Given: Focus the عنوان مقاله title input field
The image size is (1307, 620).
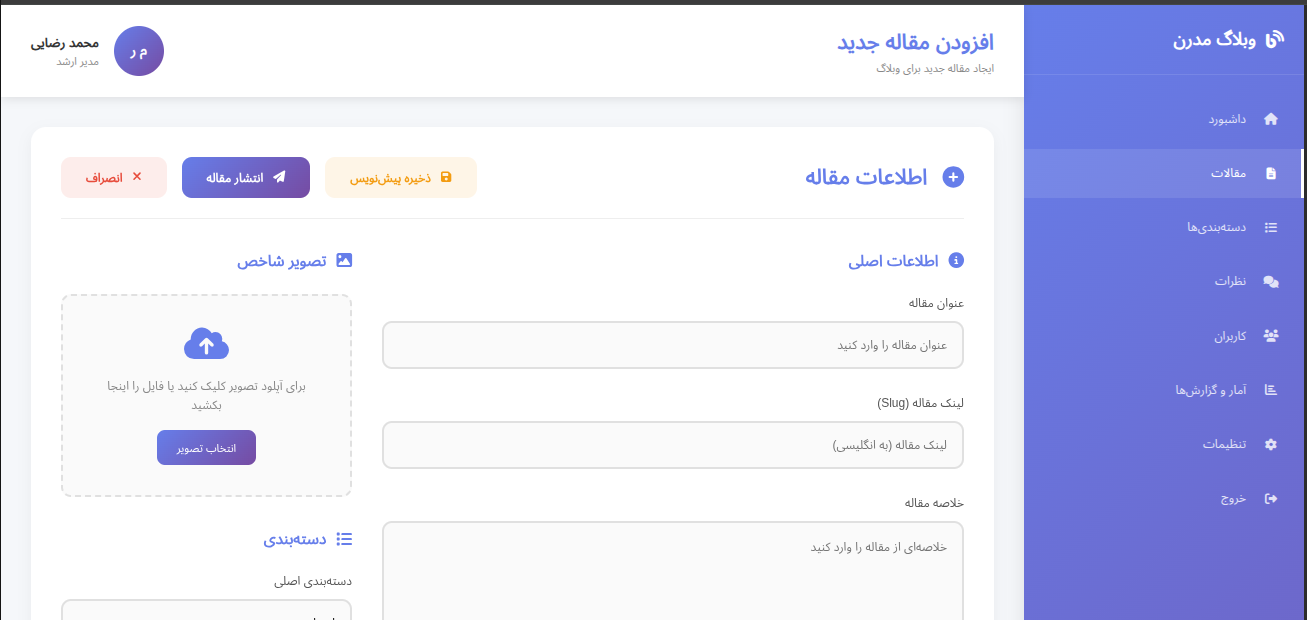Looking at the screenshot, I should [x=672, y=345].
